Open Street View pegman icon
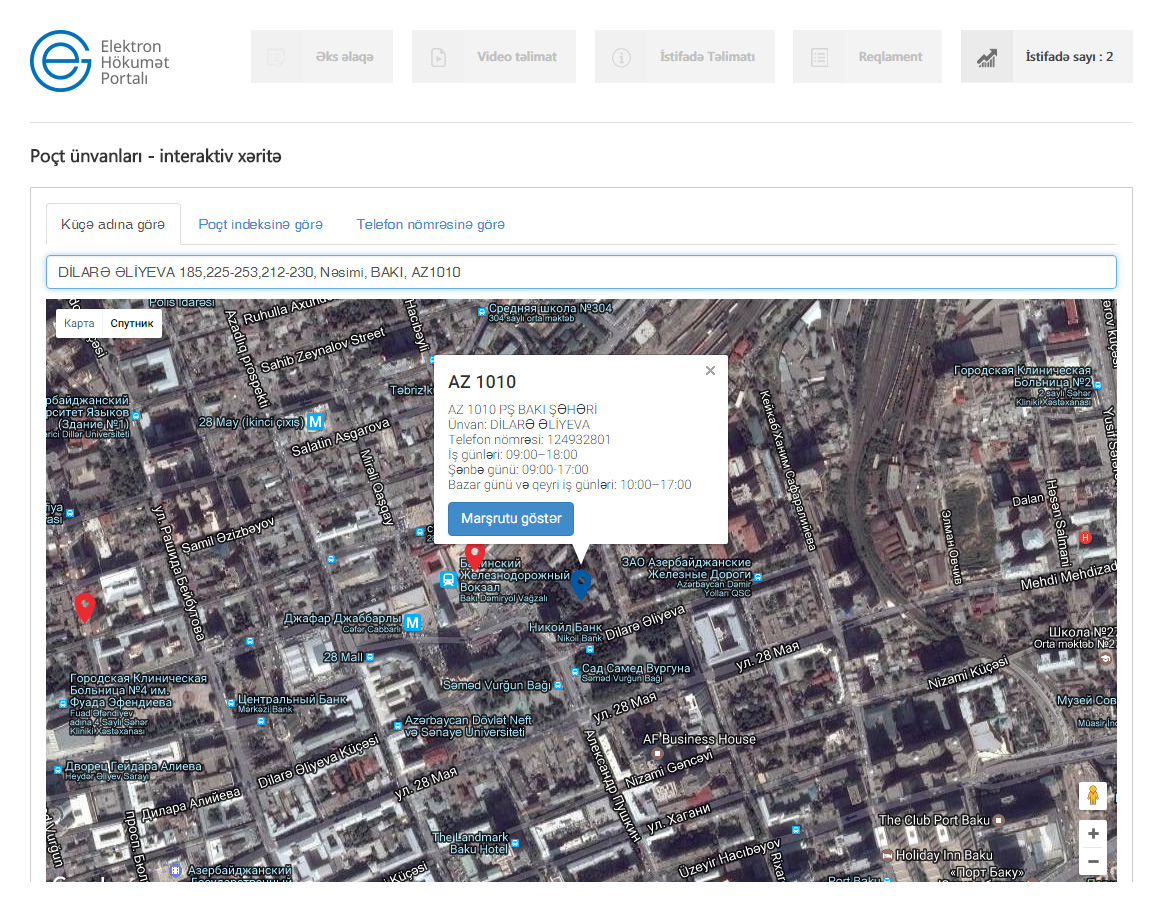 1093,796
